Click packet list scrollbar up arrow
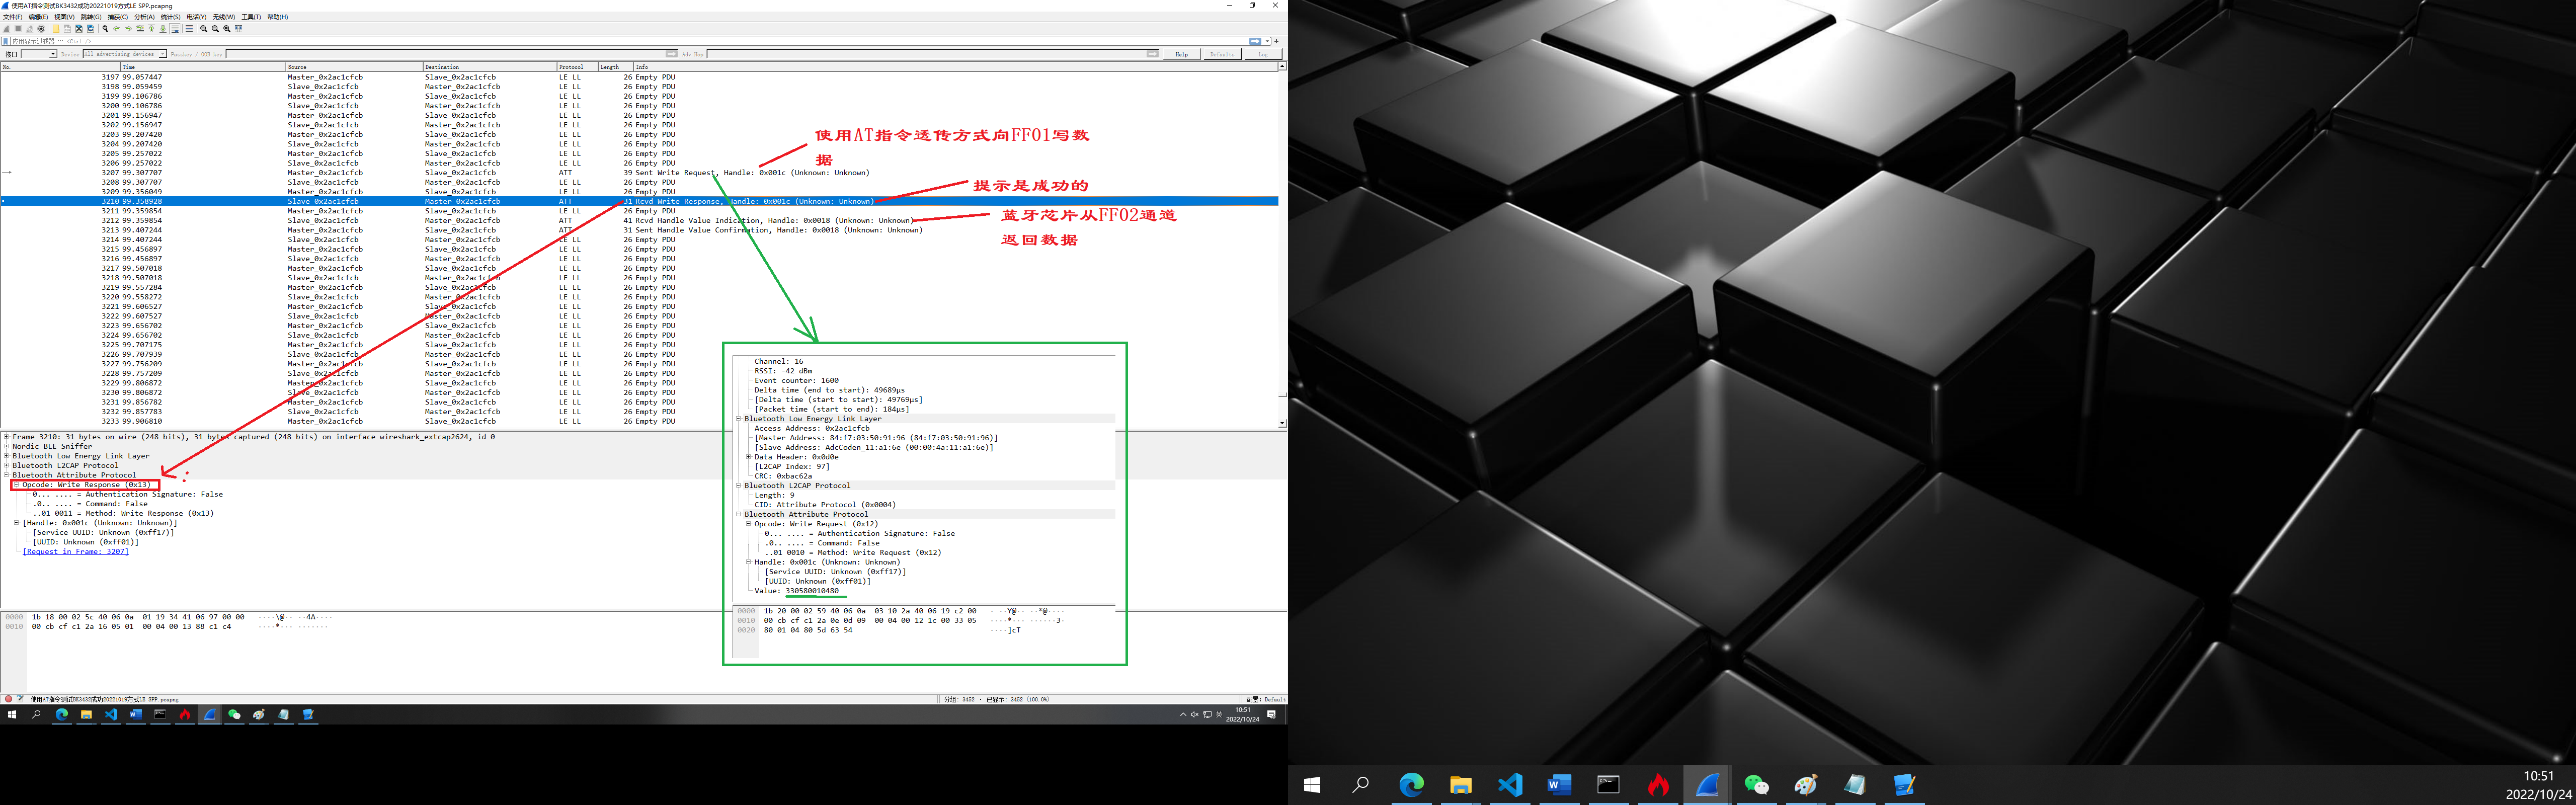The width and height of the screenshot is (2576, 805). point(1282,67)
